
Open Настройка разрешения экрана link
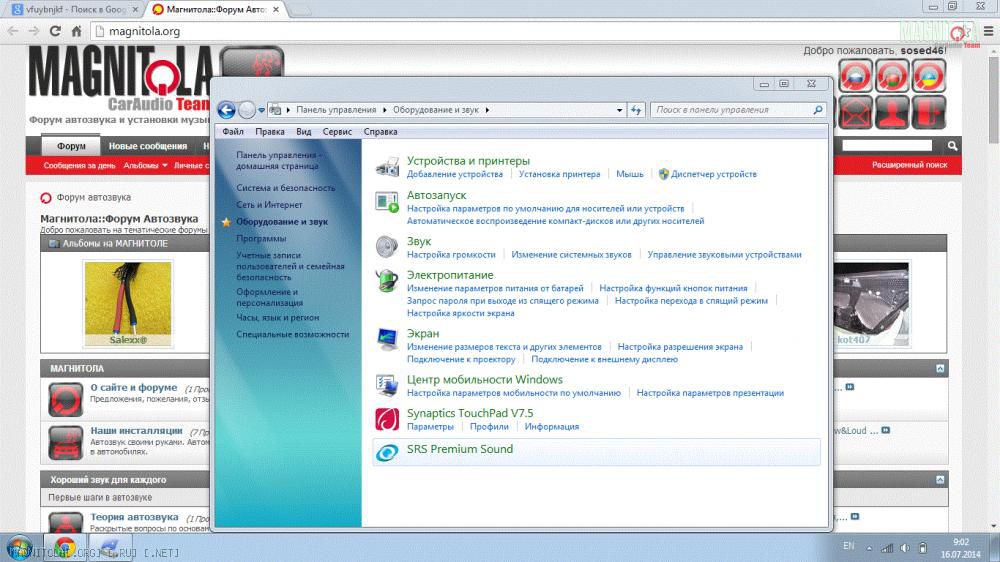click(x=680, y=347)
